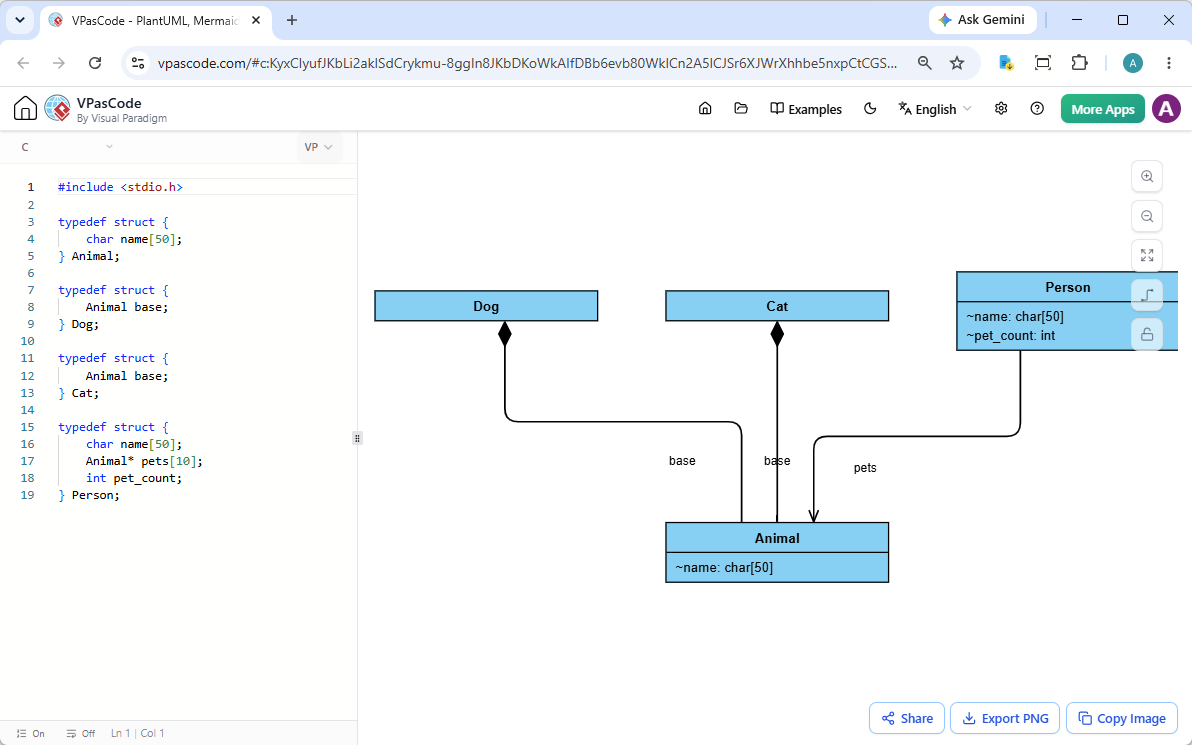Open the English language dropdown
1192x745 pixels.
(934, 109)
